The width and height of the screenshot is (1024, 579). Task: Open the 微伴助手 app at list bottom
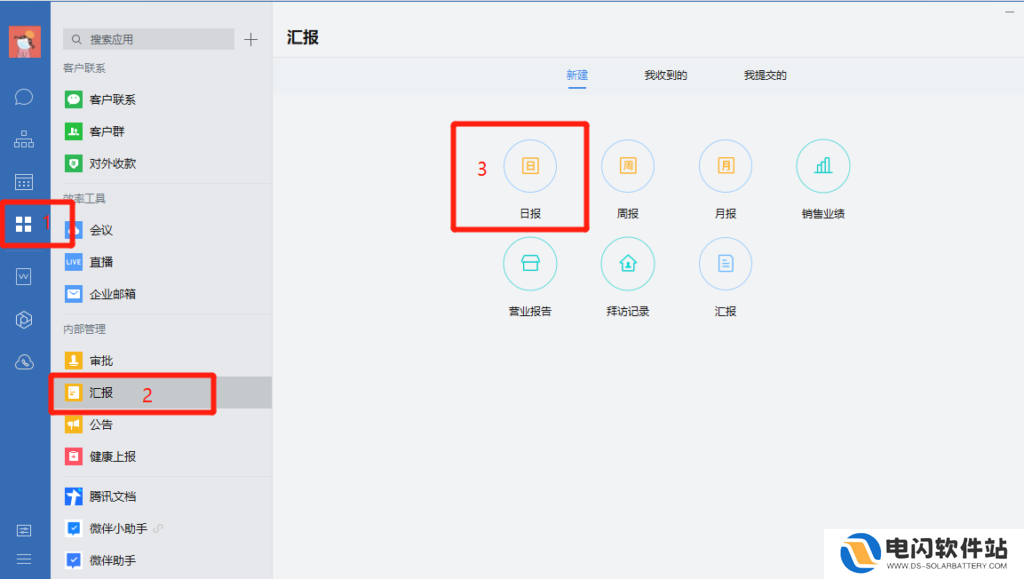pos(161,561)
